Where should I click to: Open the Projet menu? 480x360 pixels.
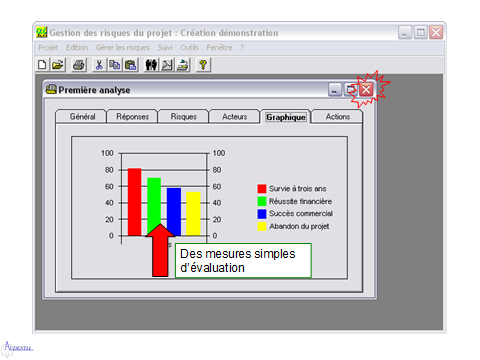coord(48,48)
